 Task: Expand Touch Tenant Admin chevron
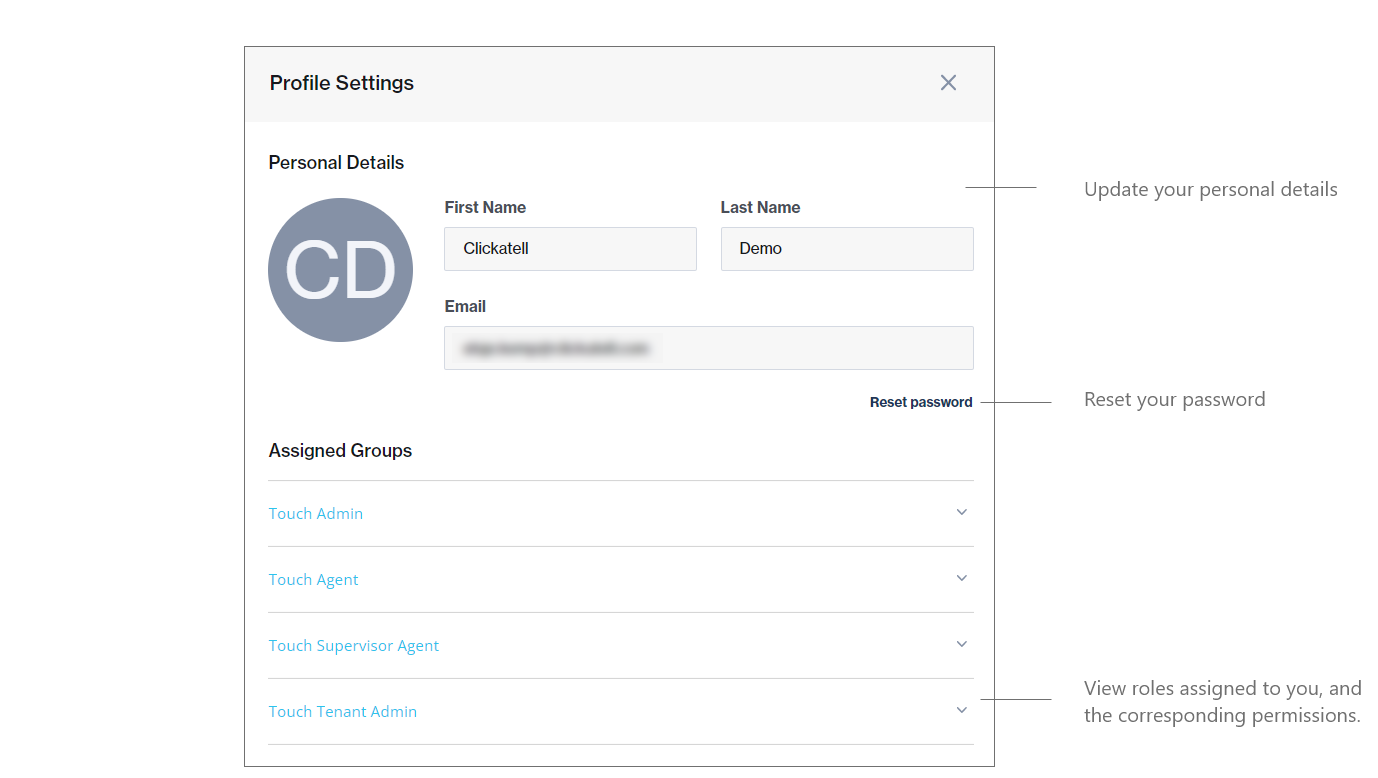[x=961, y=711]
